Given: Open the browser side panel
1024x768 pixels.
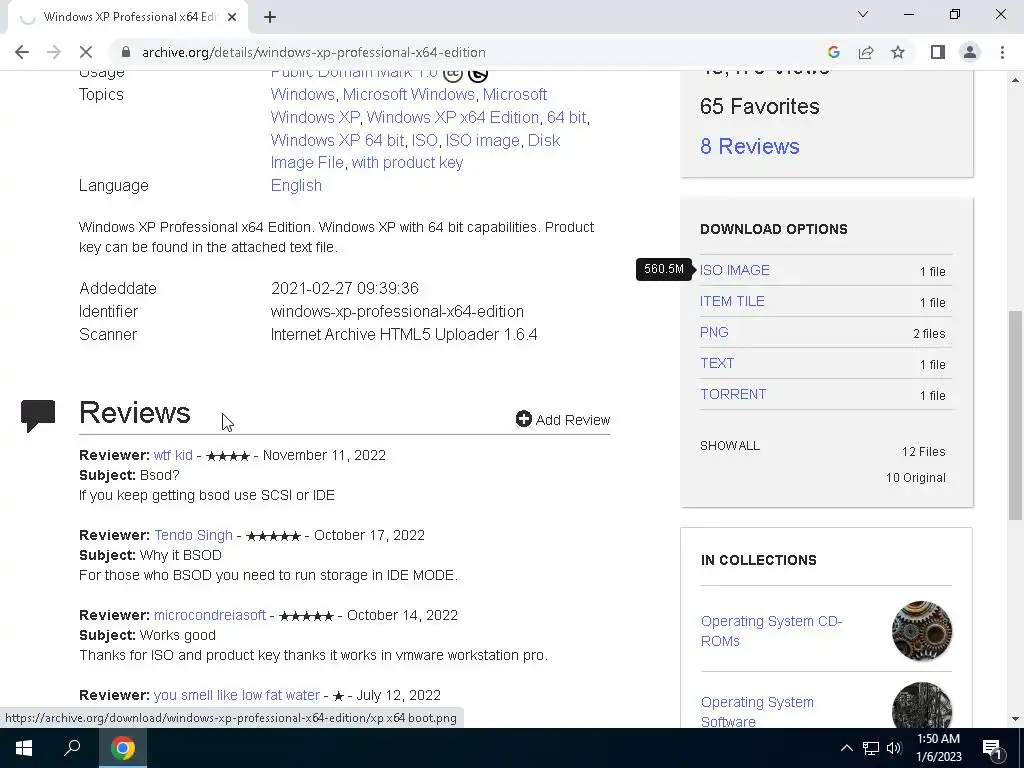Looking at the screenshot, I should [938, 52].
